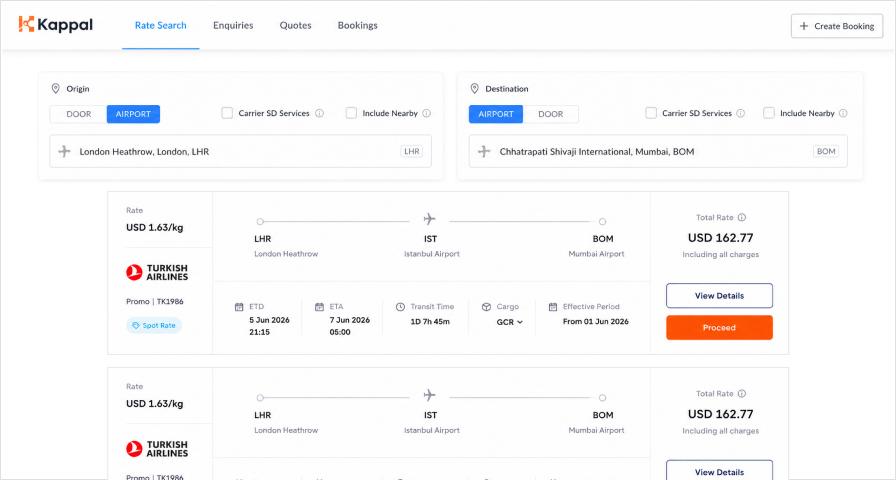The image size is (896, 480).
Task: Open the Rate Search tab
Action: click(161, 25)
